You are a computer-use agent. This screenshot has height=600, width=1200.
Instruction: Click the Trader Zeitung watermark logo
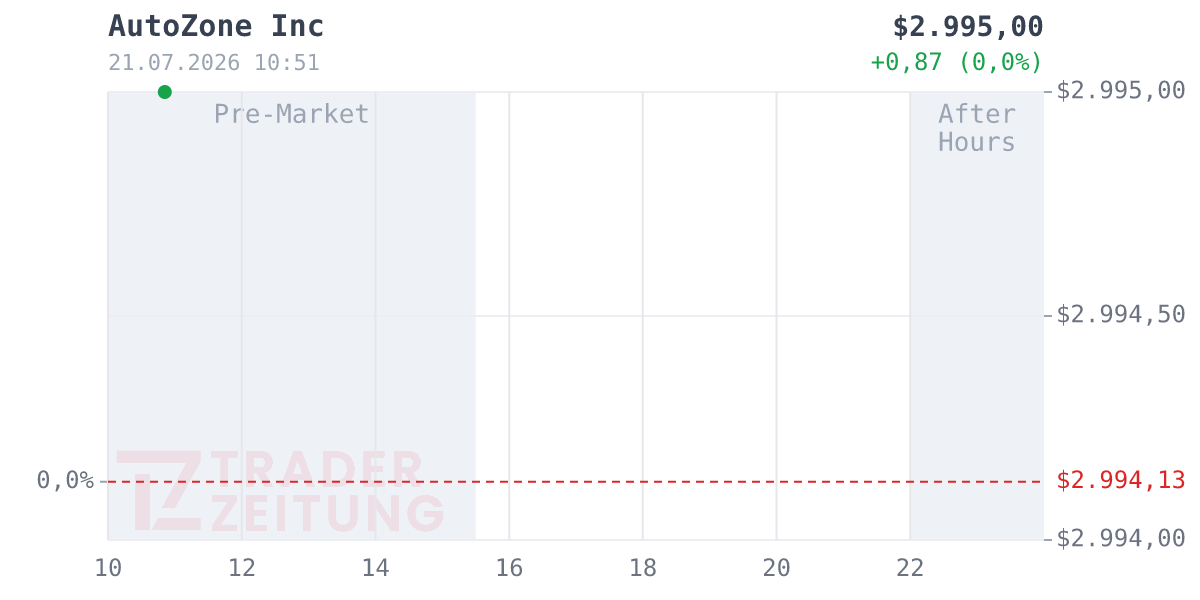point(280,491)
